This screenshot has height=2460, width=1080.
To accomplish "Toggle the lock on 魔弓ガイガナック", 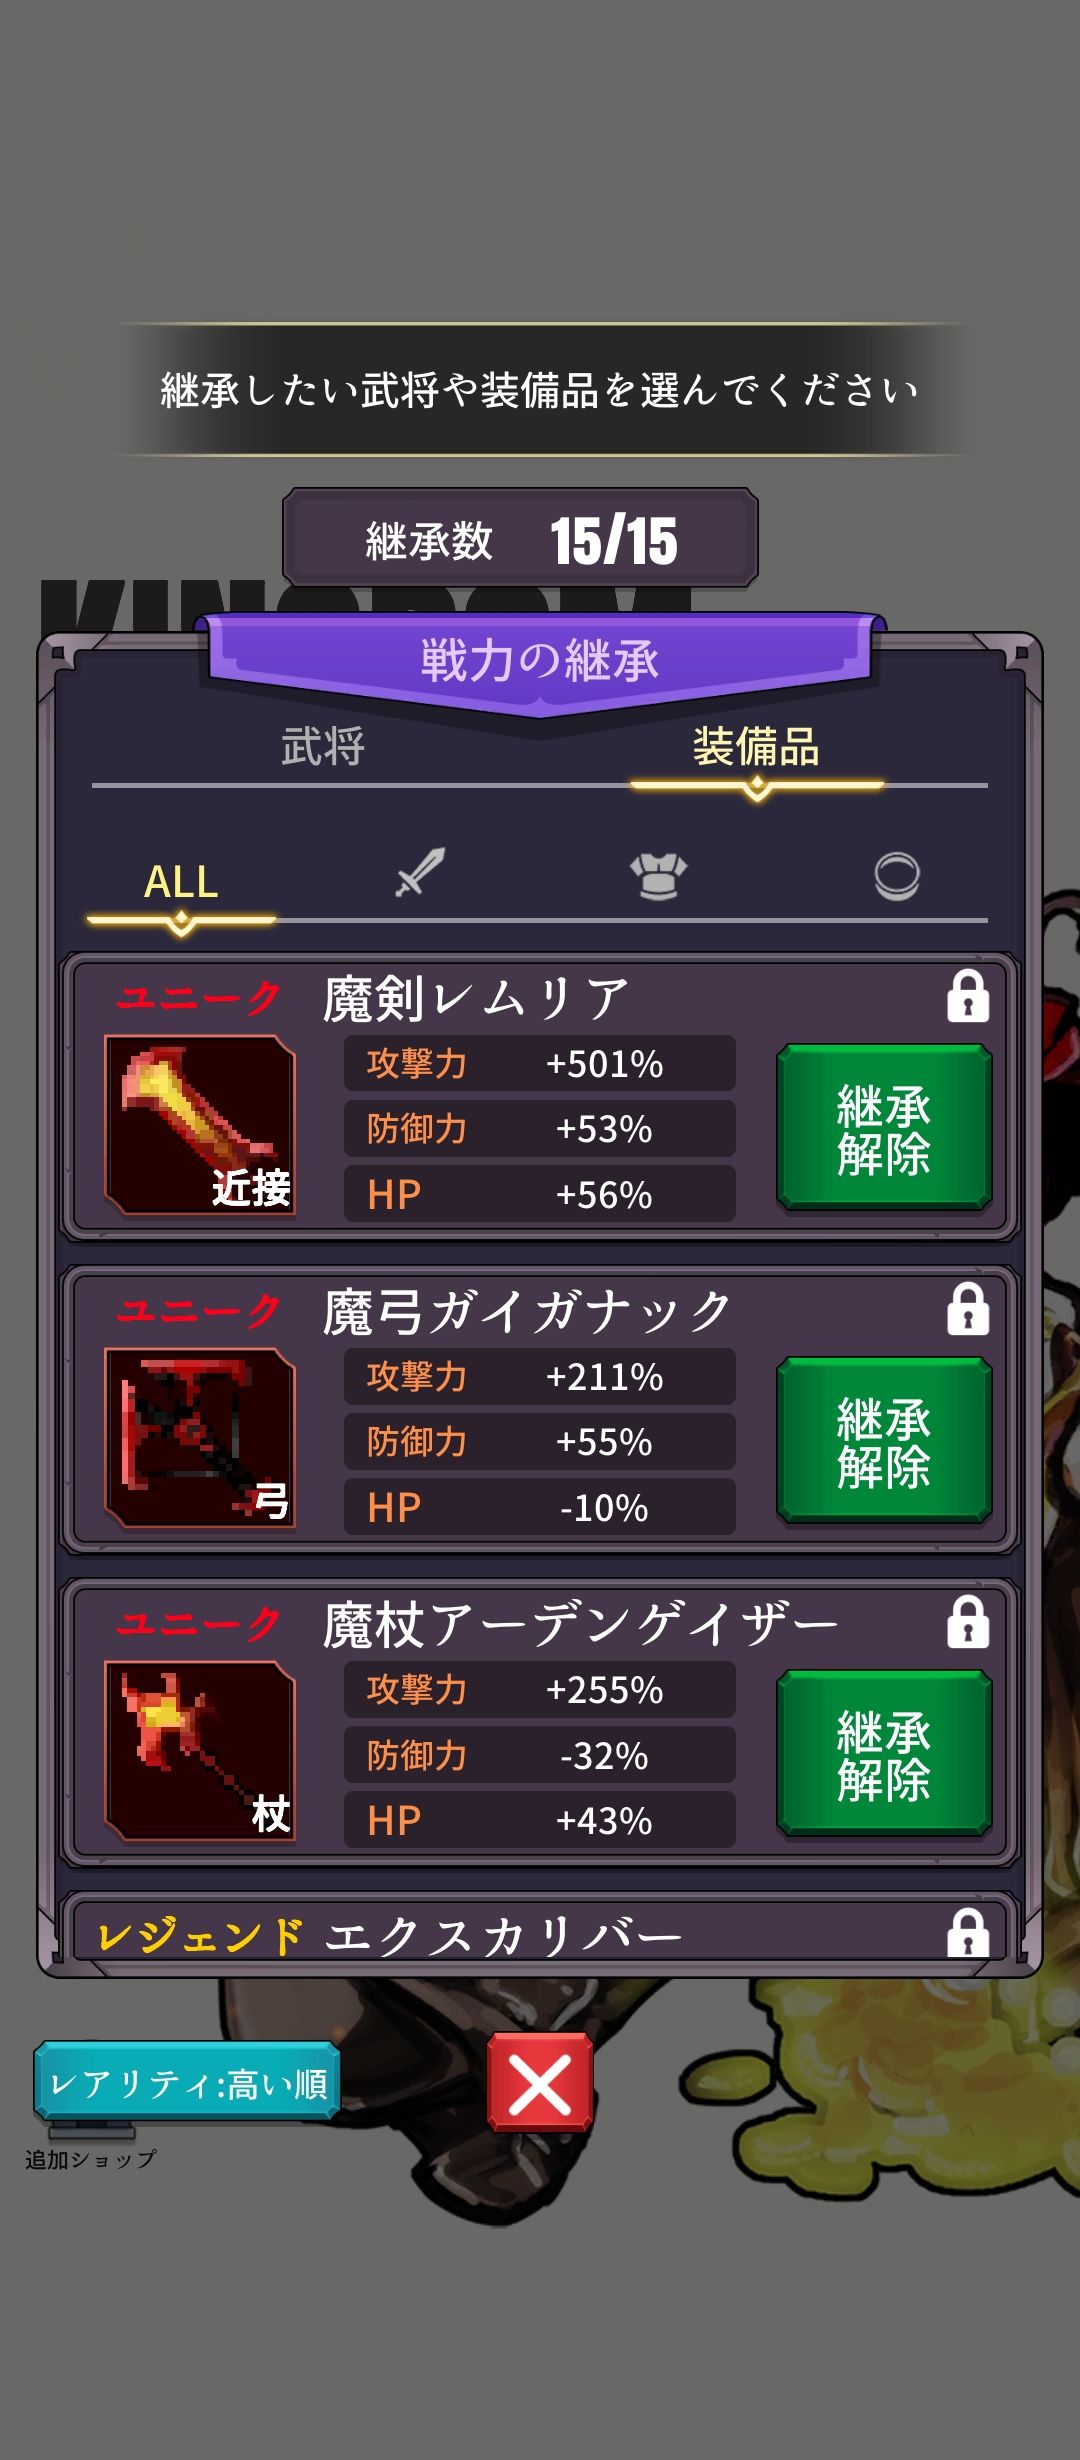I will (x=968, y=1309).
